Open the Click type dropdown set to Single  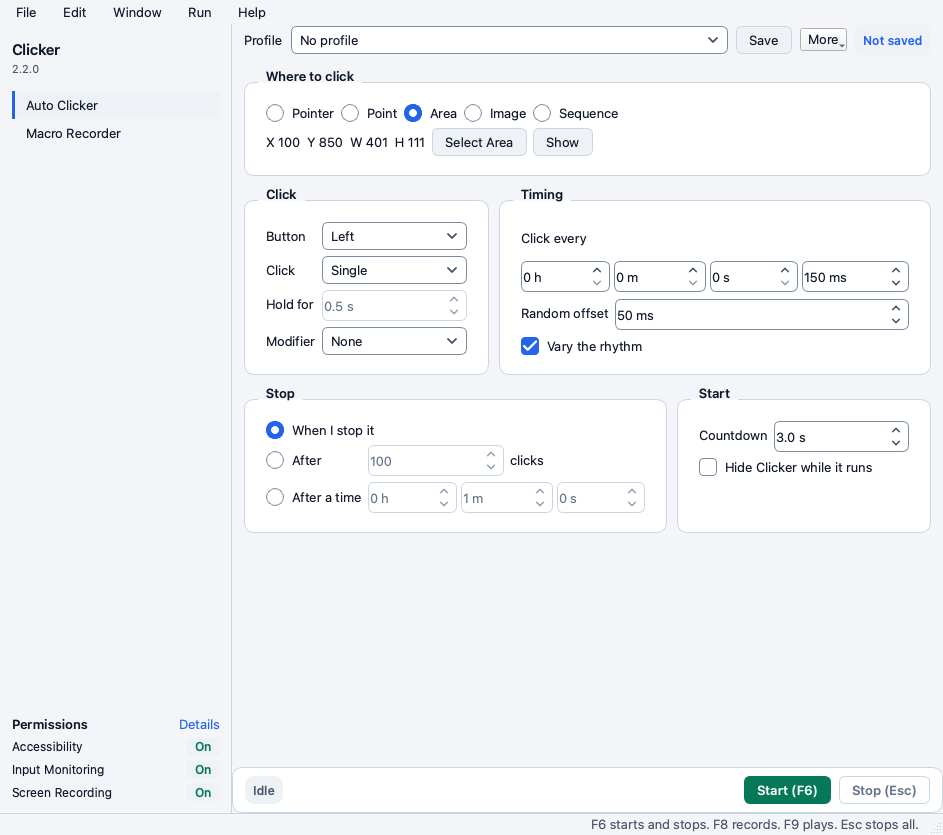(x=395, y=270)
